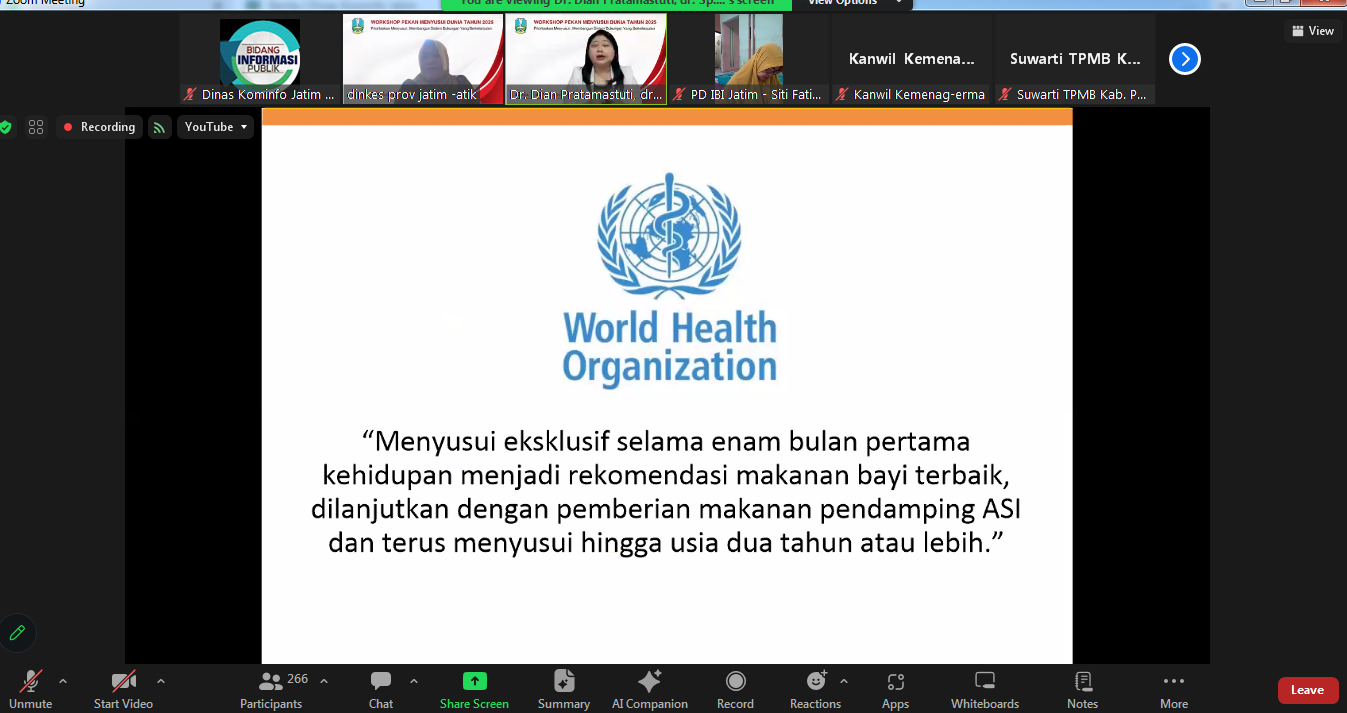
Task: Open the More menu
Action: point(1172,690)
